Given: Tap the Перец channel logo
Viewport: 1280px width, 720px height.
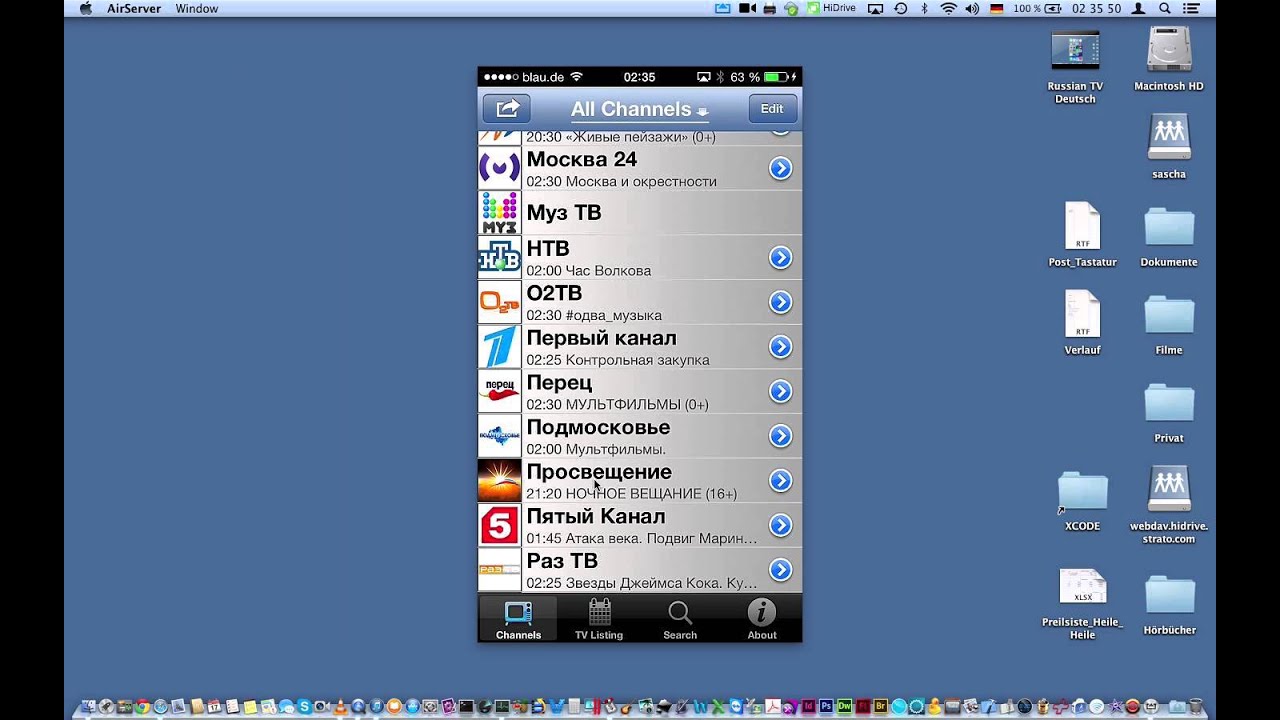Looking at the screenshot, I should [499, 391].
